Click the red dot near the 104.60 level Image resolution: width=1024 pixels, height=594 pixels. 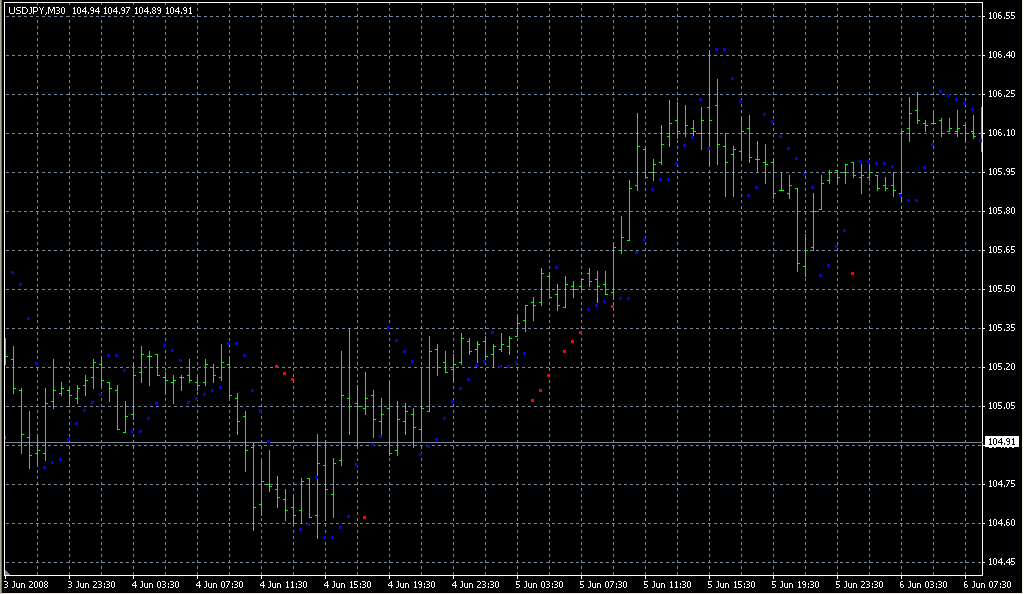coord(364,517)
